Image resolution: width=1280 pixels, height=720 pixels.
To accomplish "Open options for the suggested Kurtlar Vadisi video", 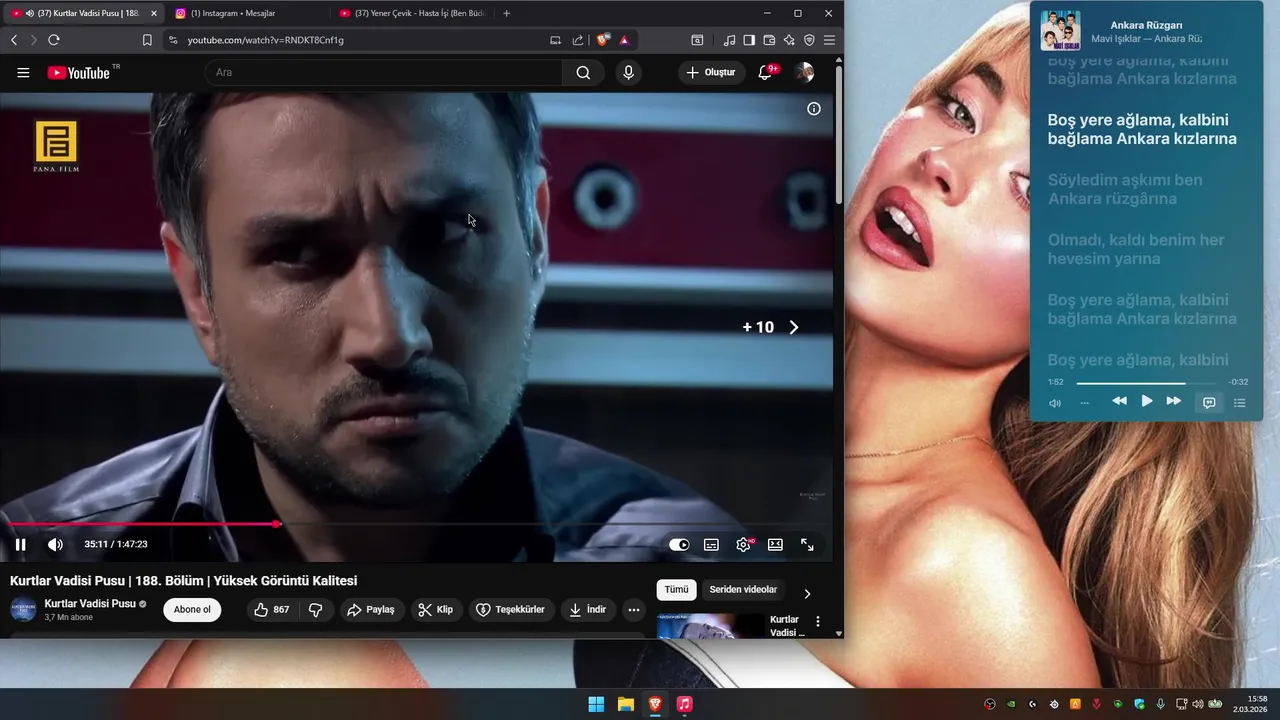I will (x=818, y=622).
